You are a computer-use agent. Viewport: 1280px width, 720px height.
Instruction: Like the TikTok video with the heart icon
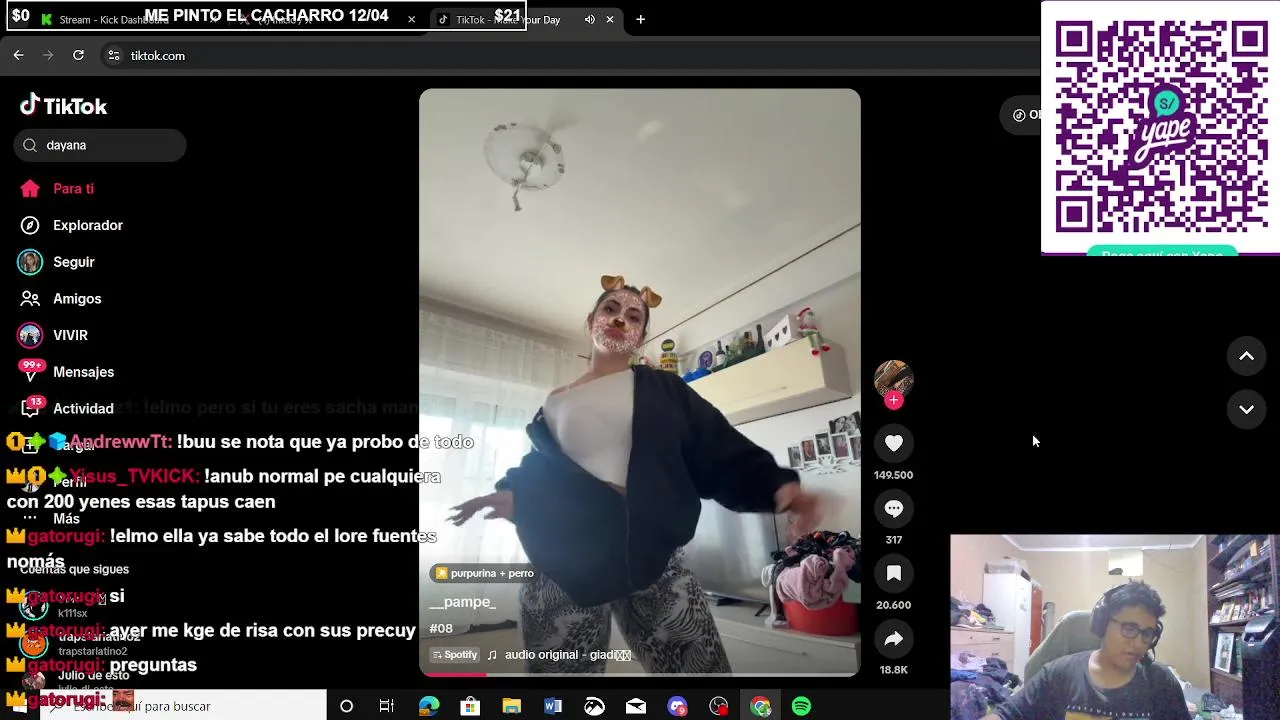pos(894,443)
